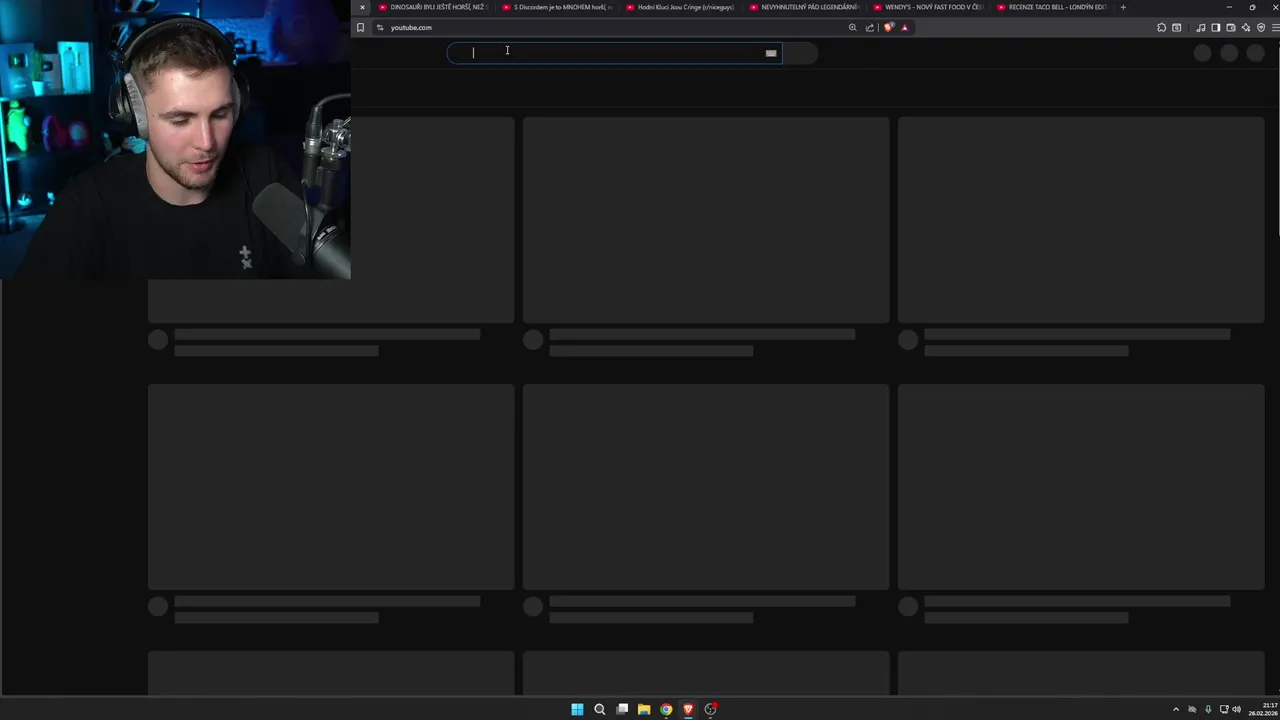Switch to the WENDY'S – NOVÝ FAST FOOD tab
The height and width of the screenshot is (720, 1280).
click(928, 7)
